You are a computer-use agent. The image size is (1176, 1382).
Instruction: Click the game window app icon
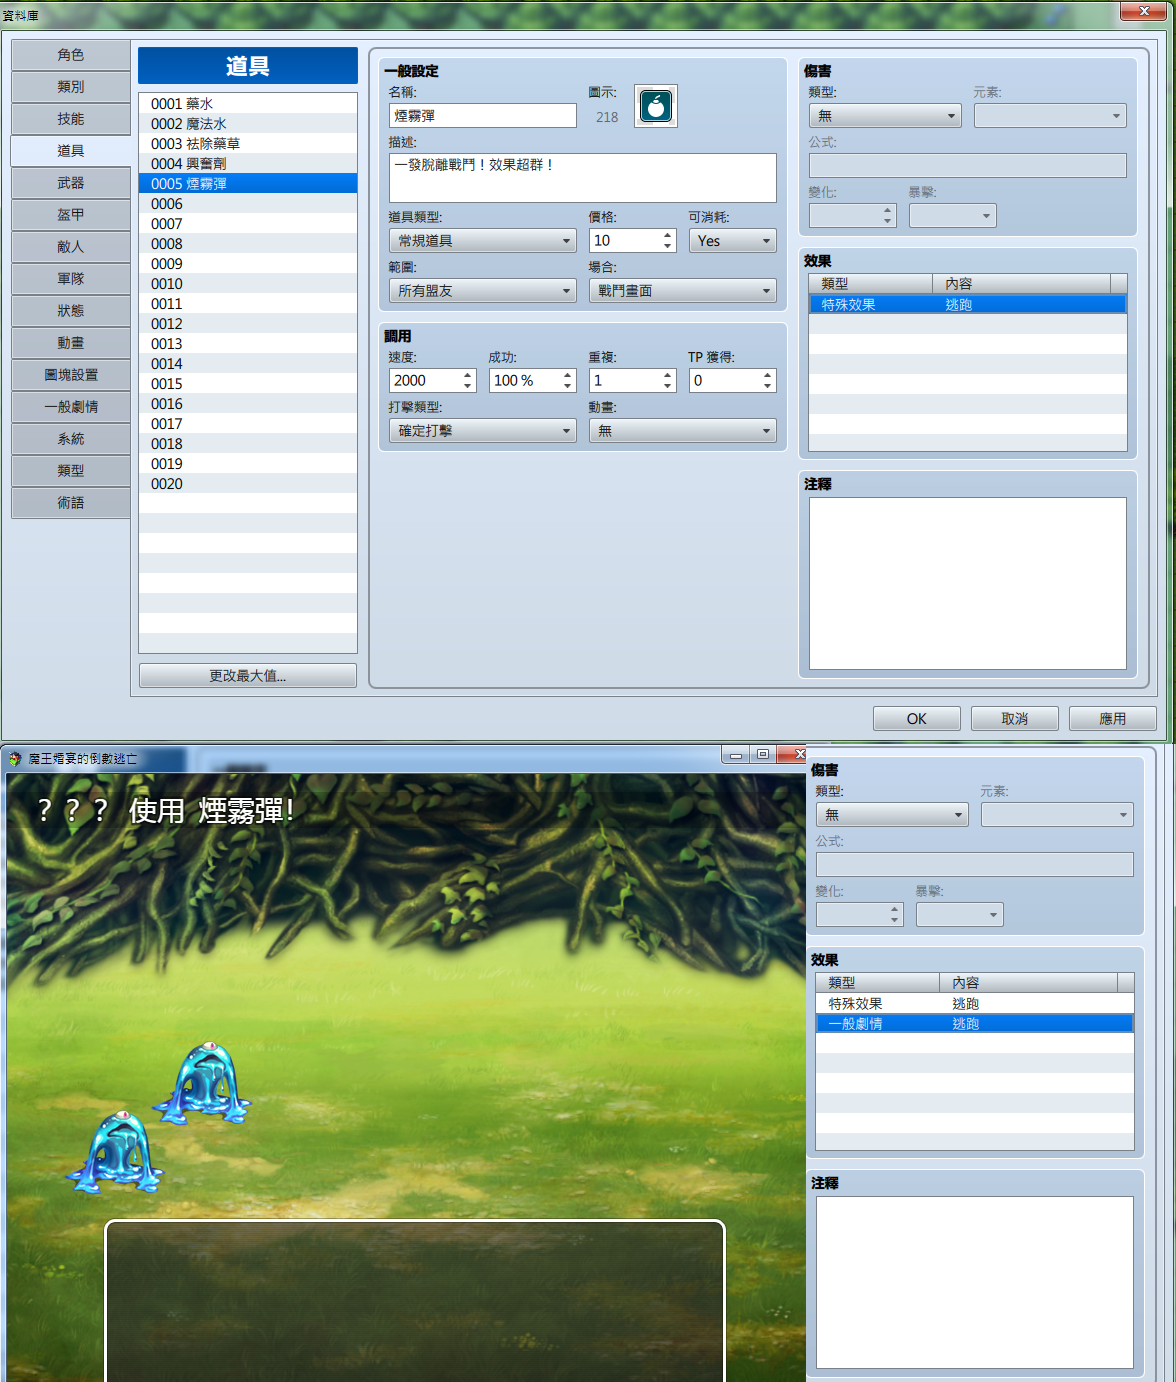[x=15, y=759]
